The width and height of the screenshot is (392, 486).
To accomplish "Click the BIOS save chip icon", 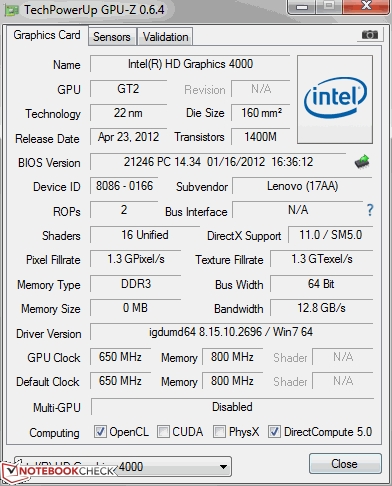I will click(x=362, y=162).
